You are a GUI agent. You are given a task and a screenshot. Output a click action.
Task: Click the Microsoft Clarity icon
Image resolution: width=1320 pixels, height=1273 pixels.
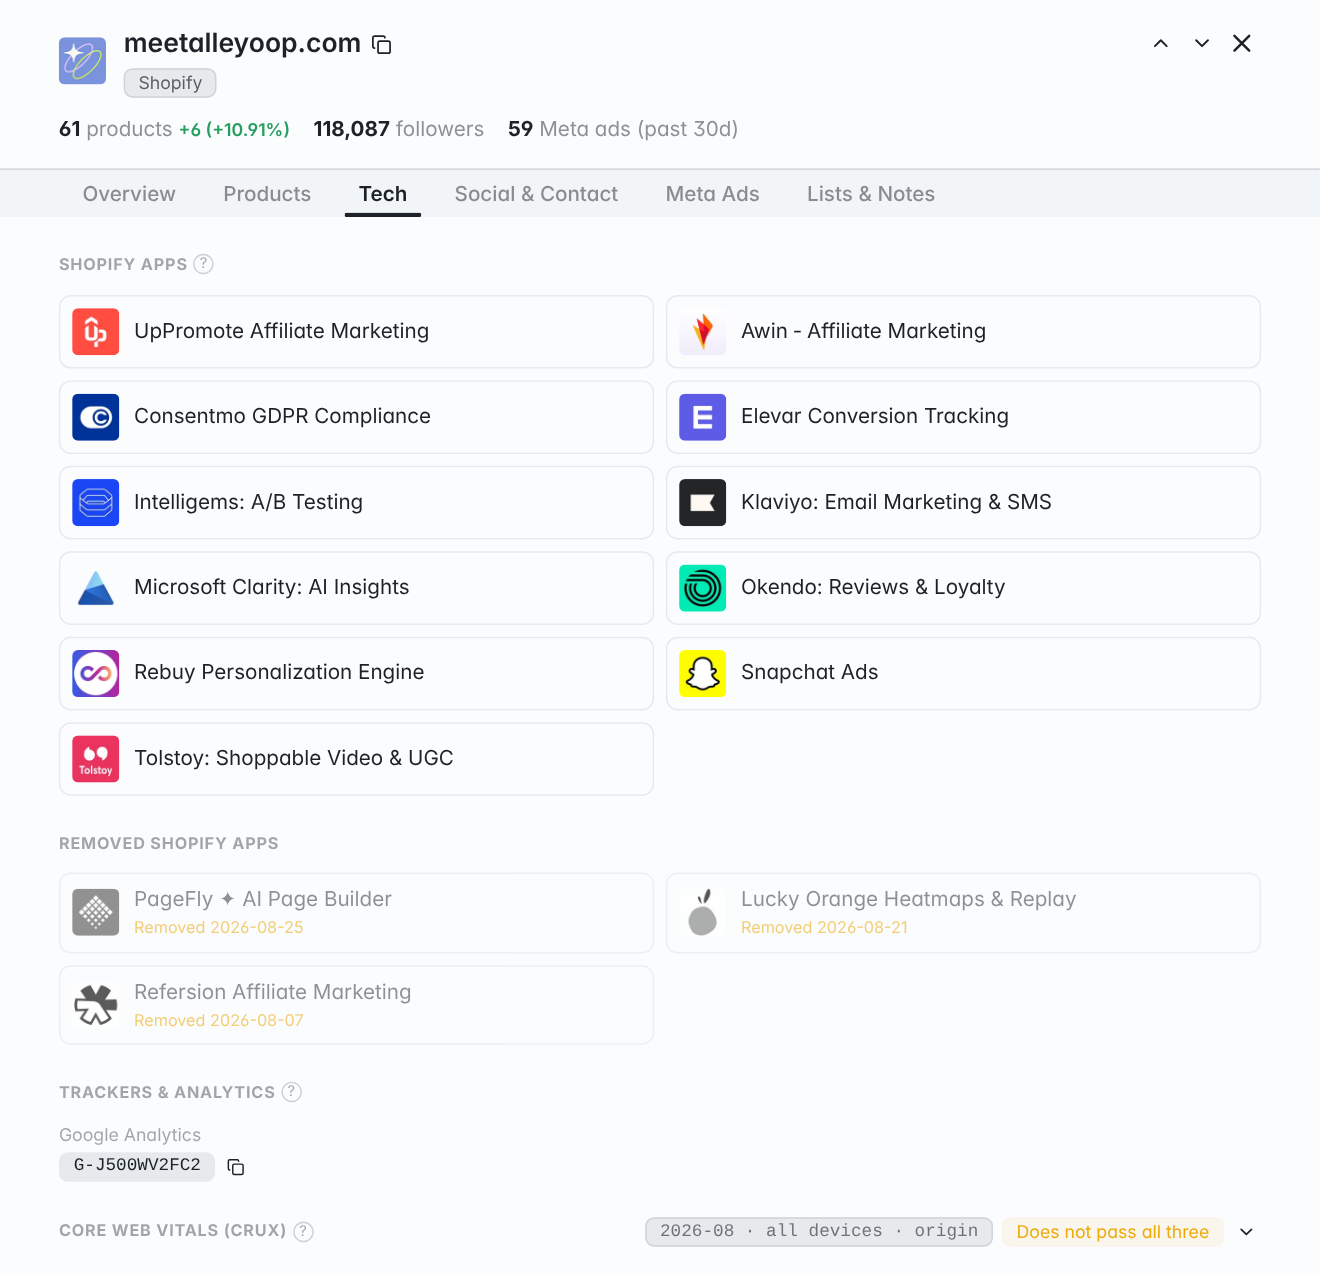[x=96, y=588]
